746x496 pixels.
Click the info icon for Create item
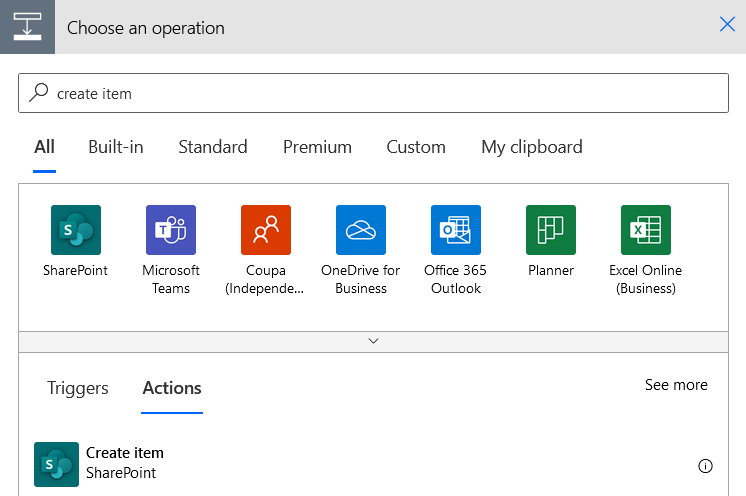(x=705, y=466)
